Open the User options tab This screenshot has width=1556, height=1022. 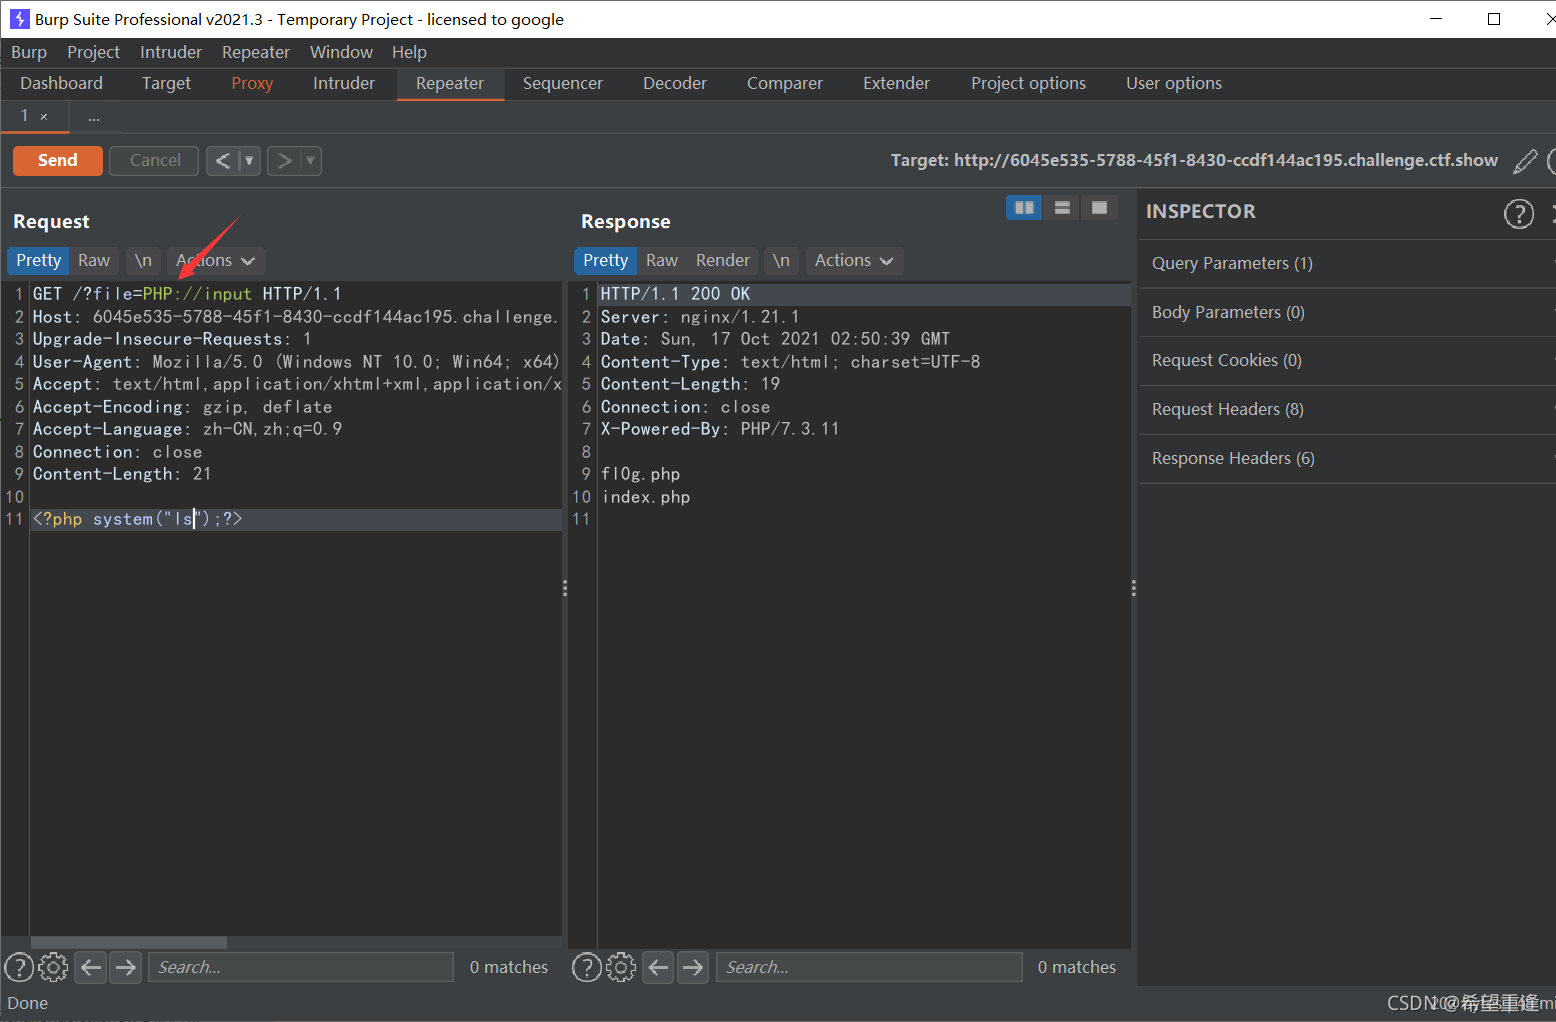click(x=1174, y=83)
